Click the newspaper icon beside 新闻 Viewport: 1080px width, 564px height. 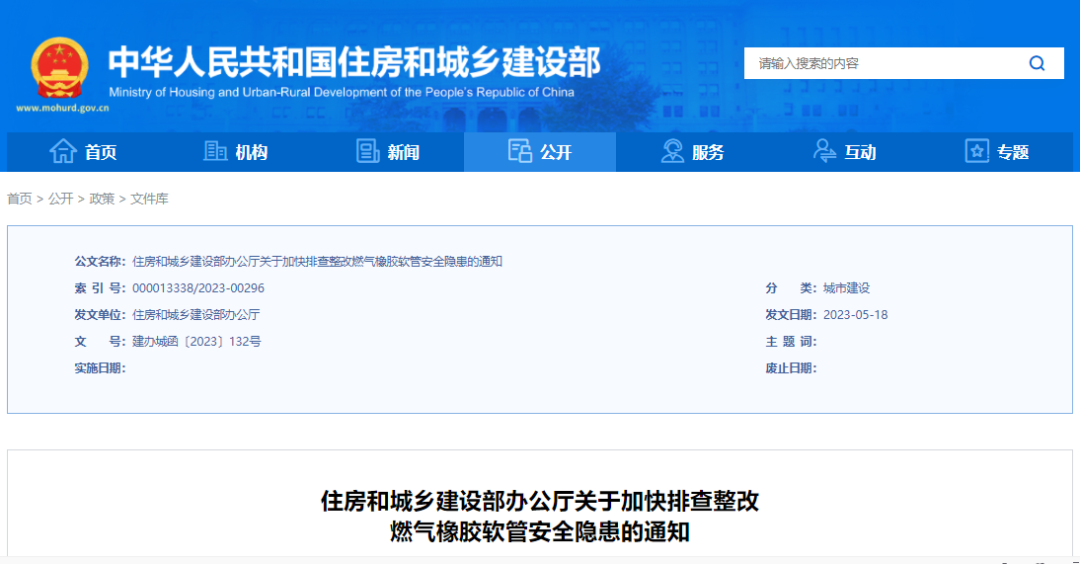[x=367, y=151]
